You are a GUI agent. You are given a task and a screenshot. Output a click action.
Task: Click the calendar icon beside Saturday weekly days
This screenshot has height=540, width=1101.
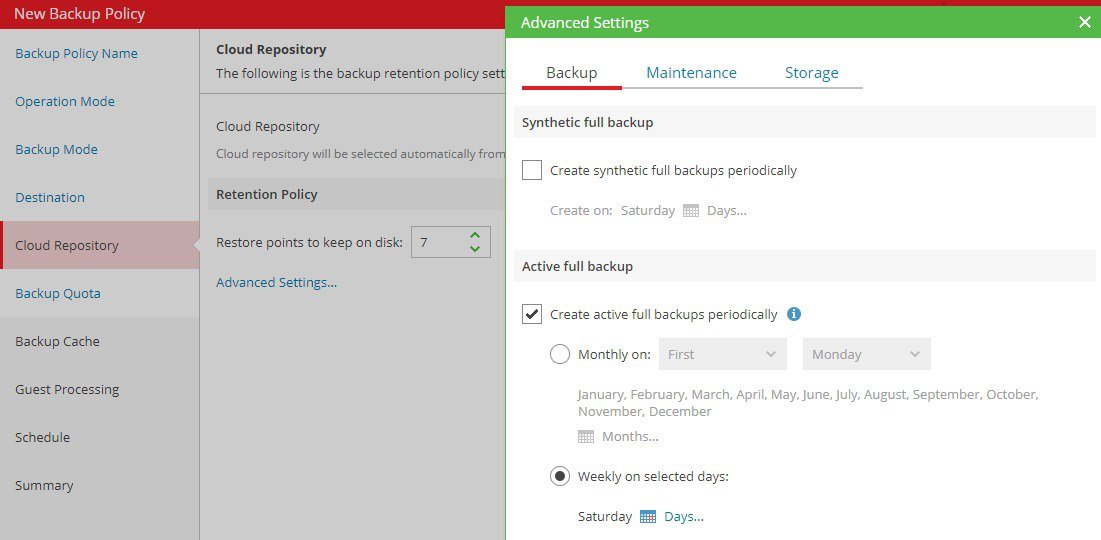click(x=648, y=517)
